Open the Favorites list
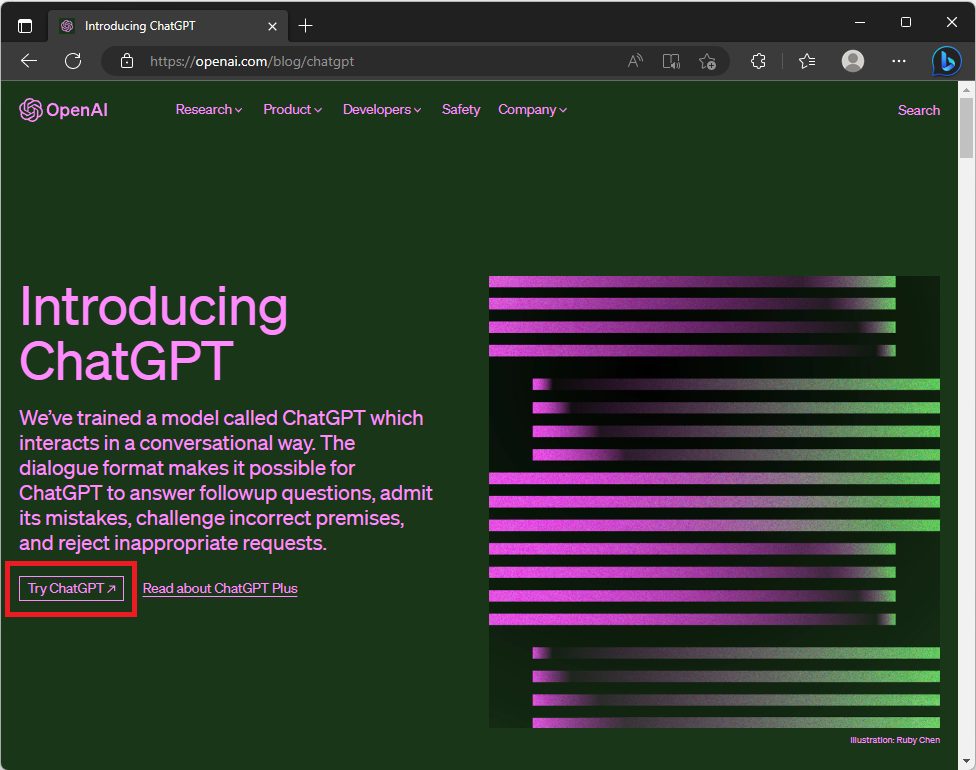 (x=807, y=61)
